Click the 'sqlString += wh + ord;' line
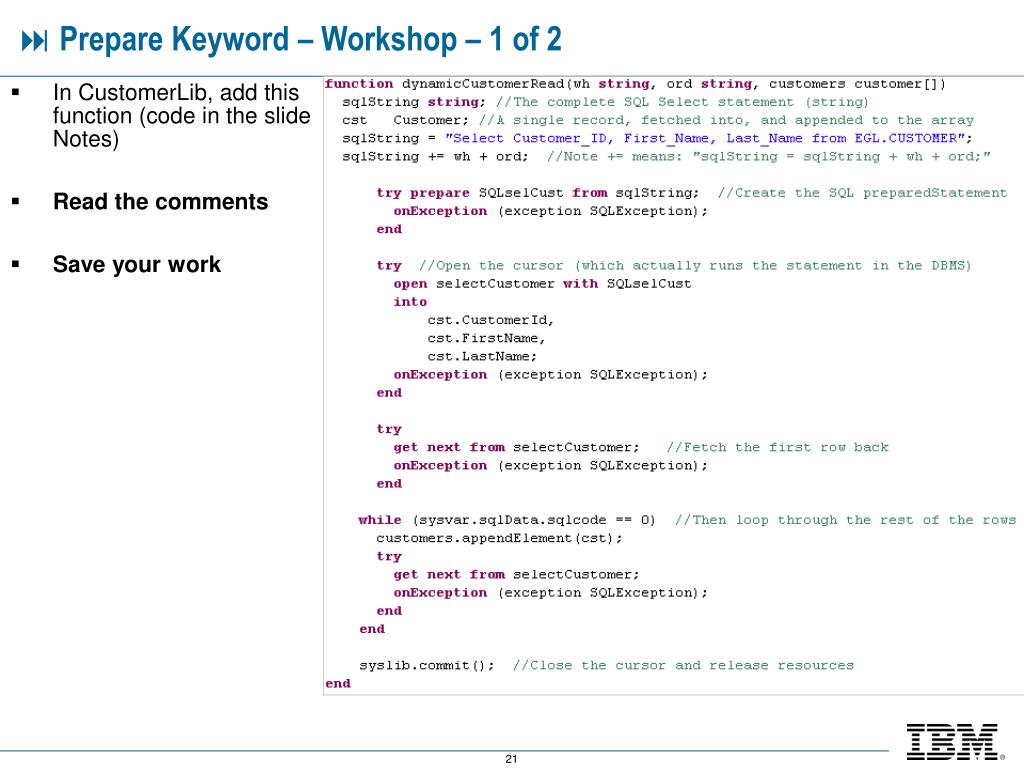Screen dimensions: 1024x768 (666, 157)
